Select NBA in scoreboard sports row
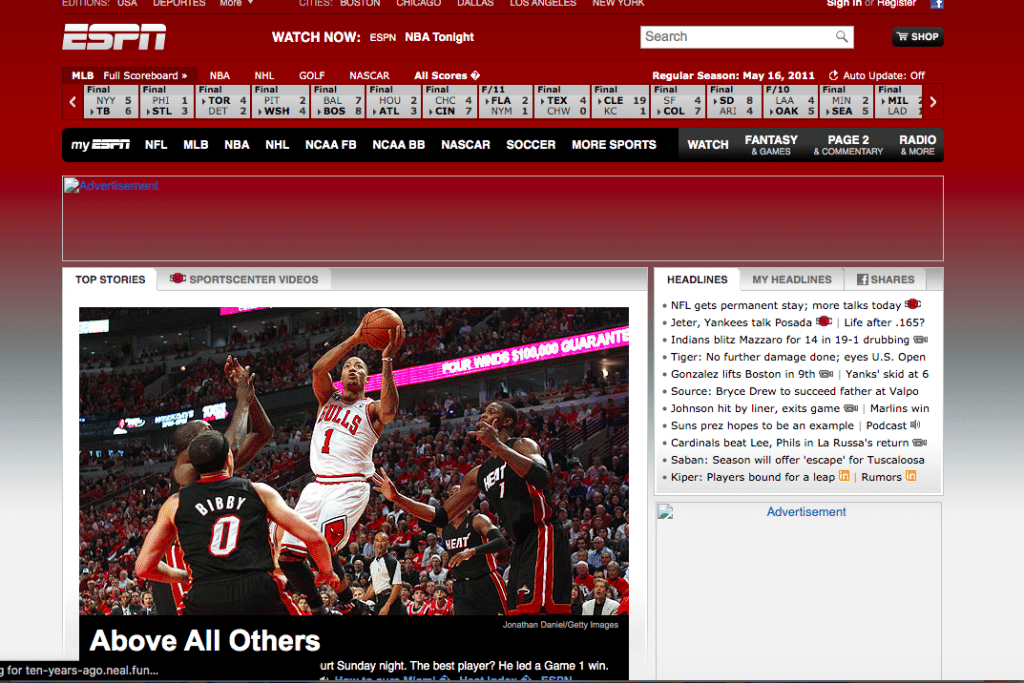 tap(219, 75)
